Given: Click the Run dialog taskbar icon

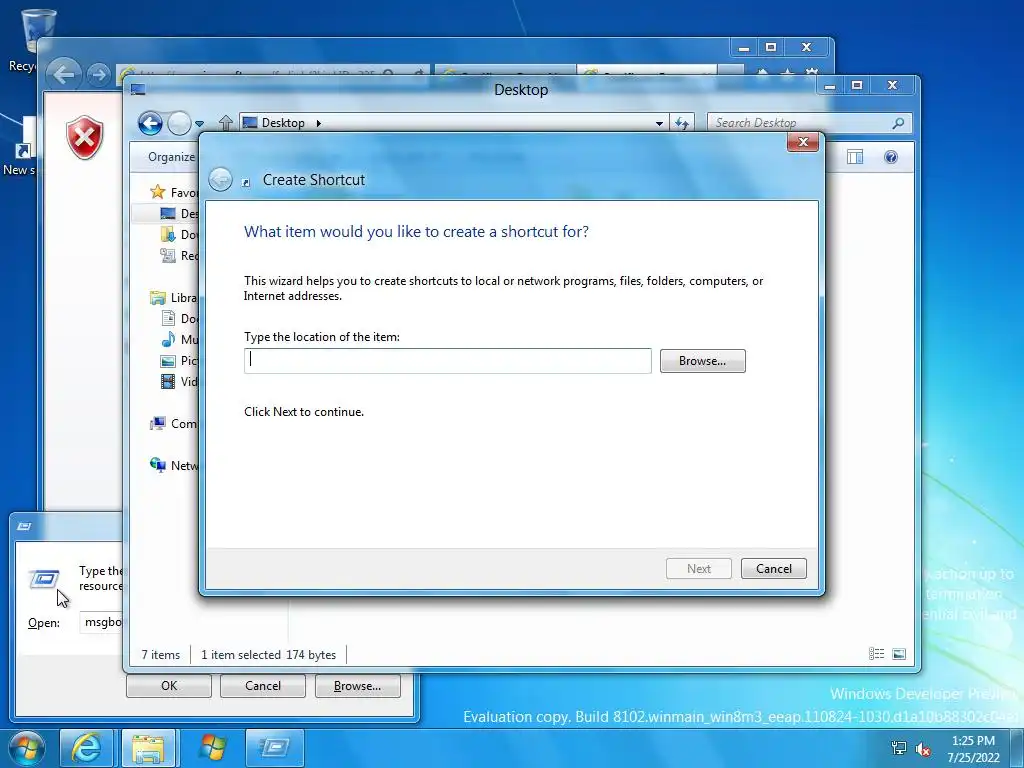Looking at the screenshot, I should tap(274, 748).
